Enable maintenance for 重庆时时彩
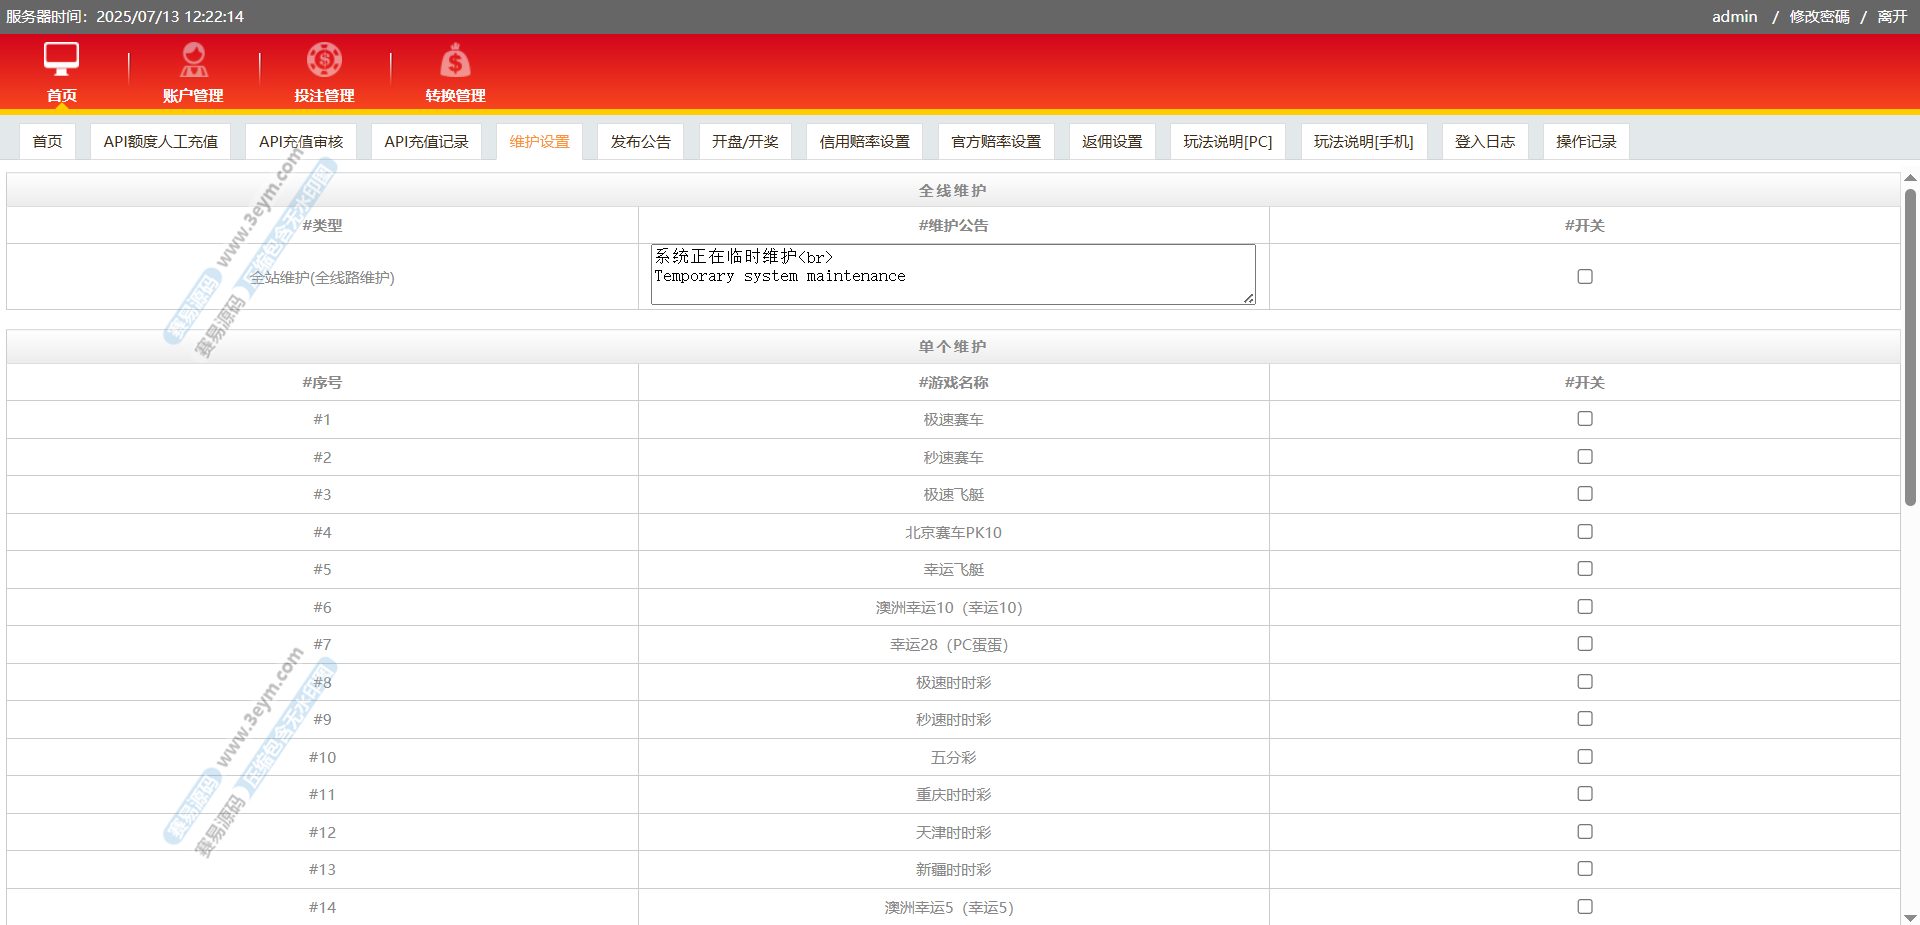The image size is (1920, 925). pyautogui.click(x=1584, y=794)
